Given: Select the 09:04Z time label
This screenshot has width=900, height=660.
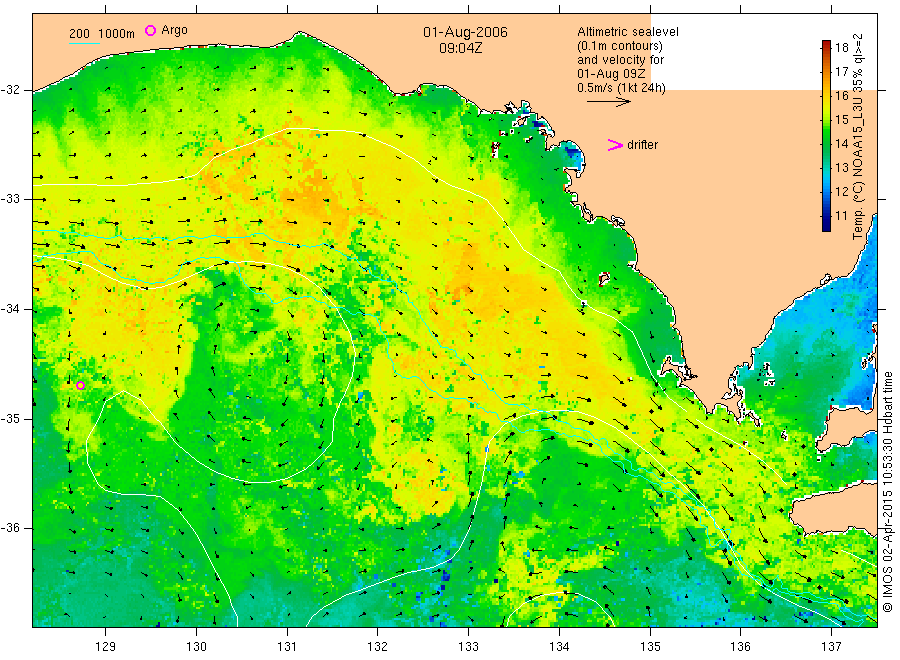Looking at the screenshot, I should pos(460,48).
